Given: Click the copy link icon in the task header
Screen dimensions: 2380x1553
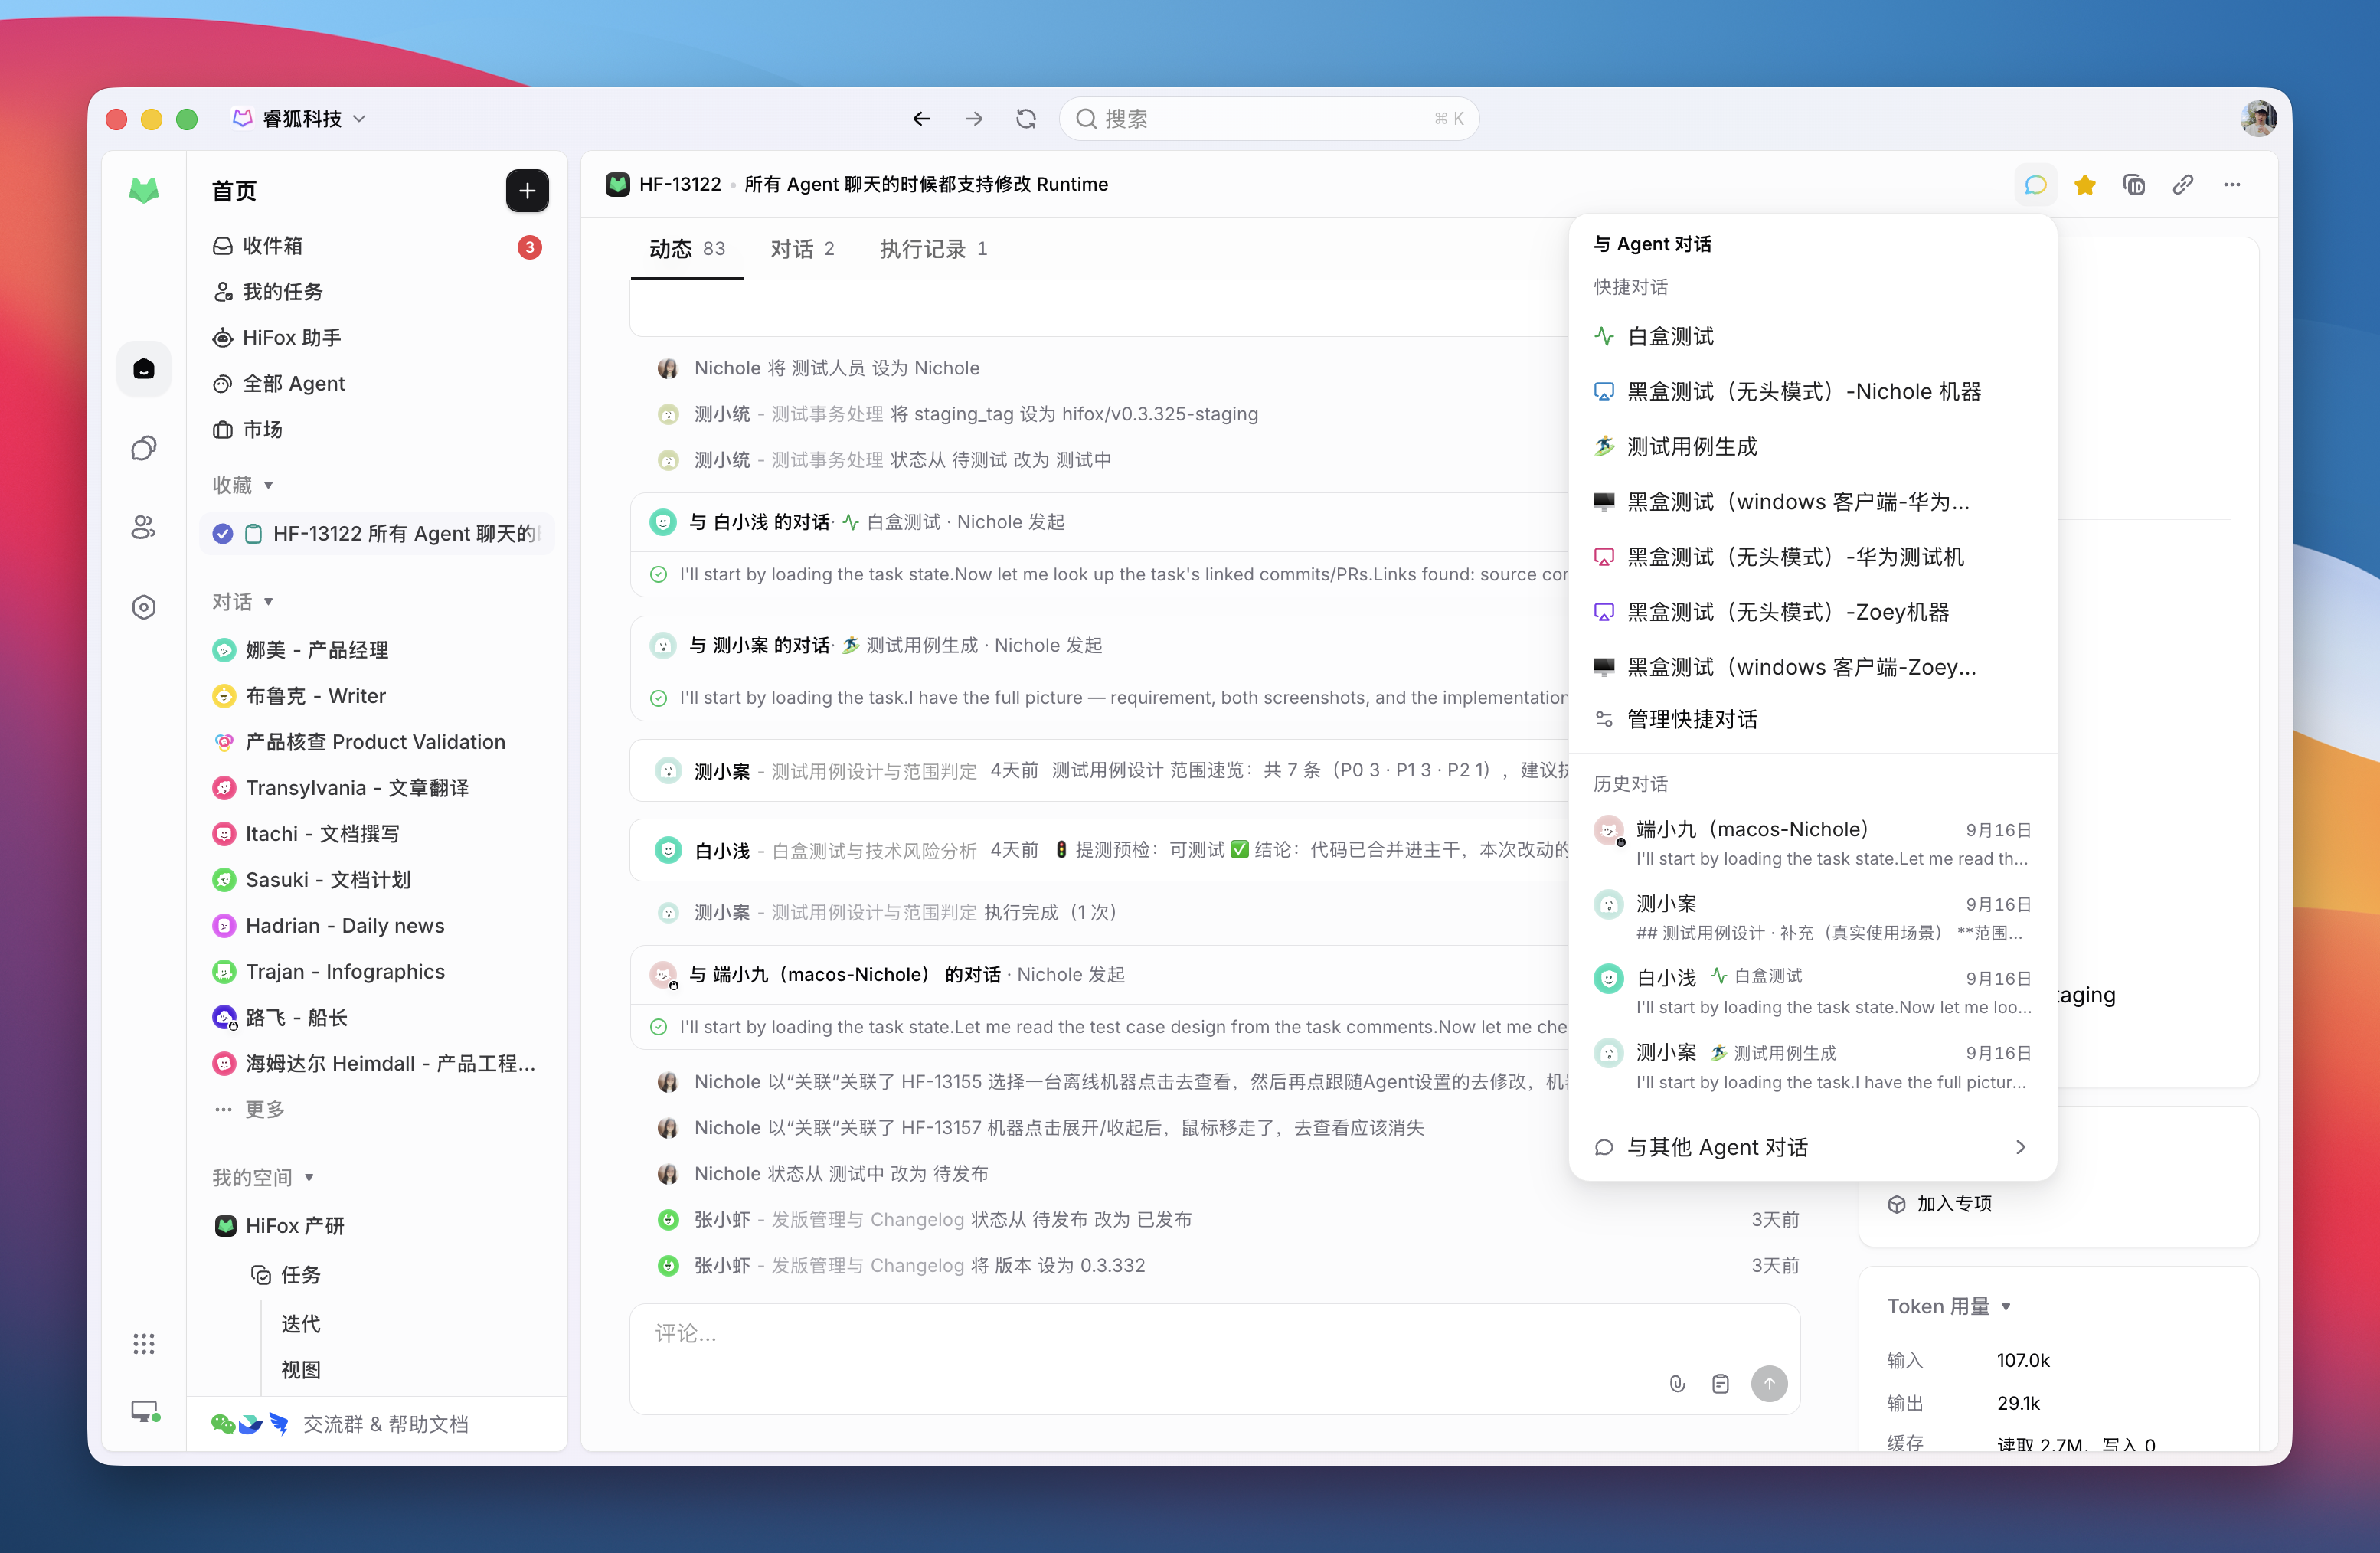Looking at the screenshot, I should pos(2183,185).
